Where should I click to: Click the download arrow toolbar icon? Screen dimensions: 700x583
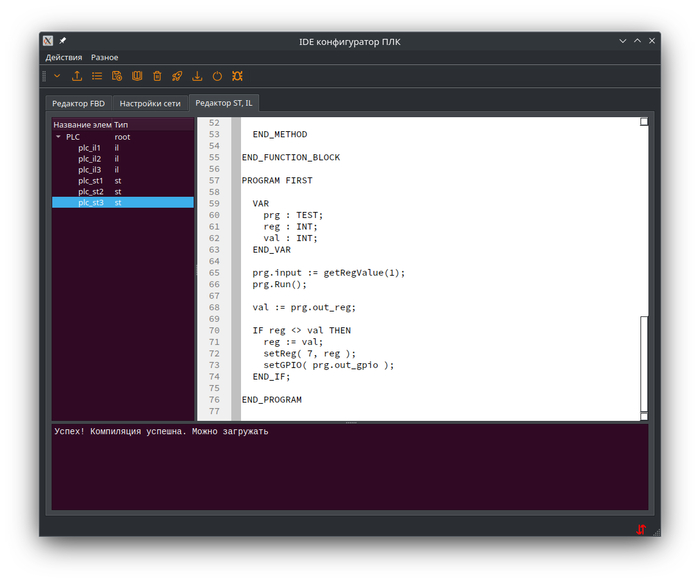tap(197, 76)
